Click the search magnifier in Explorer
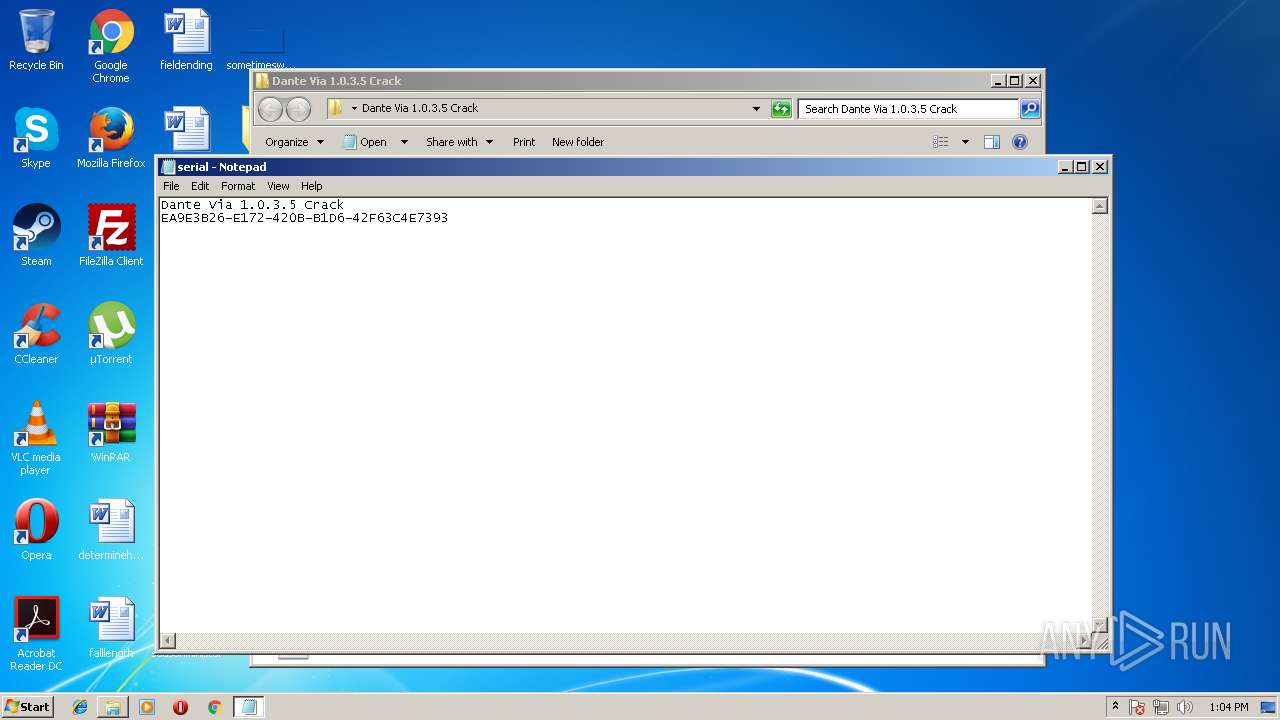 pos(1030,109)
